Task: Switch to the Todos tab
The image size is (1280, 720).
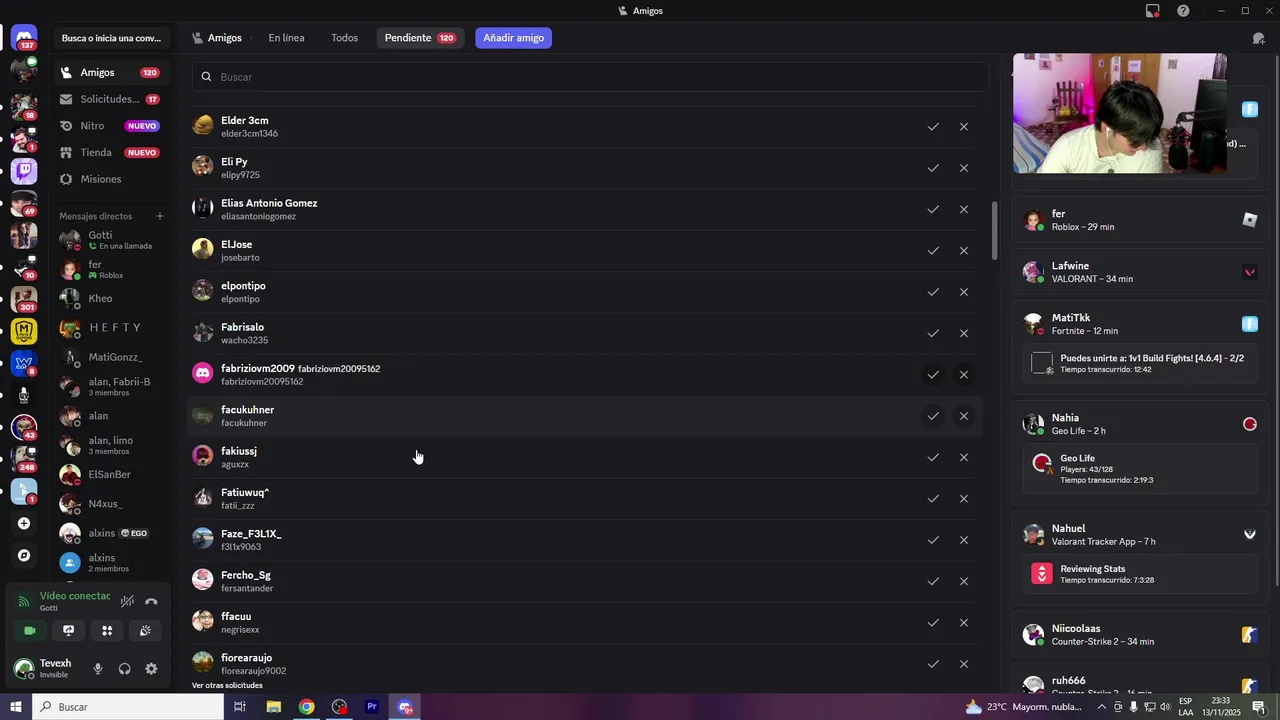Action: 344,38
